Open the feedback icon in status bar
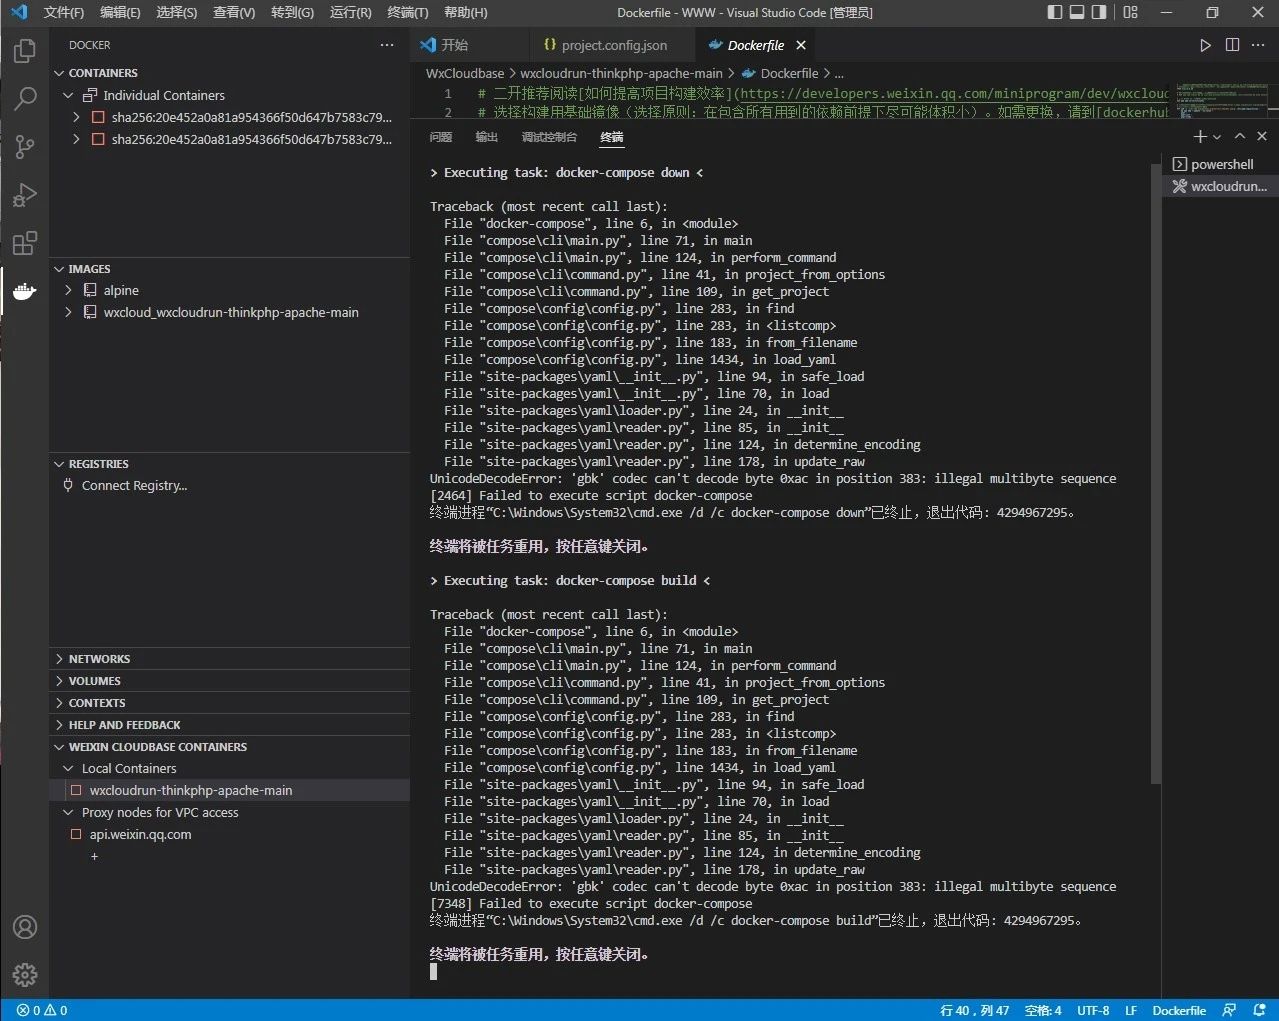This screenshot has width=1279, height=1021. pos(1229,1010)
